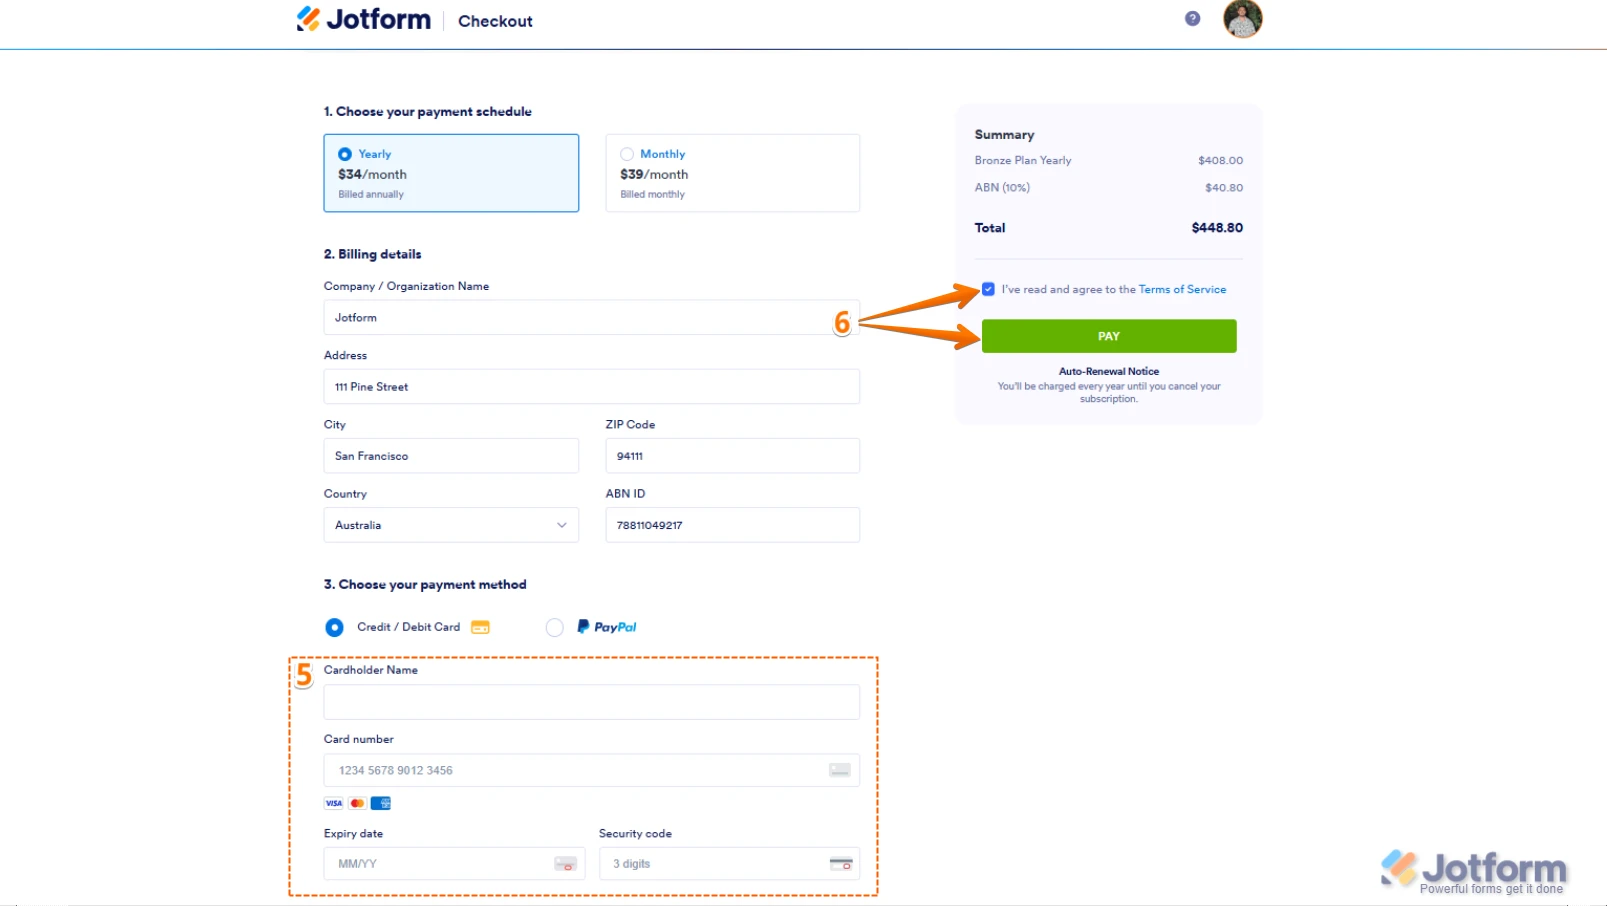The image size is (1607, 906).
Task: Open the user profile avatar
Action: pos(1242,19)
